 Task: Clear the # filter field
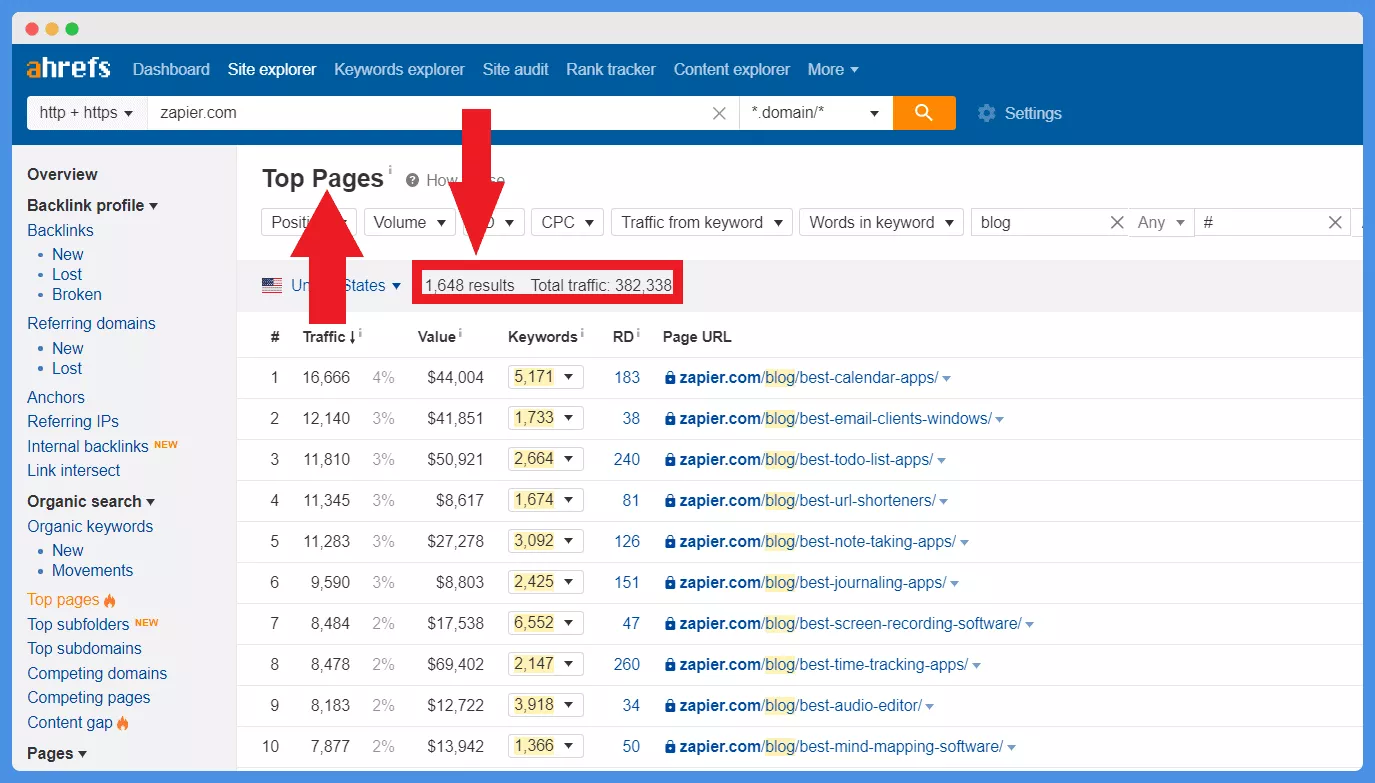coord(1335,222)
